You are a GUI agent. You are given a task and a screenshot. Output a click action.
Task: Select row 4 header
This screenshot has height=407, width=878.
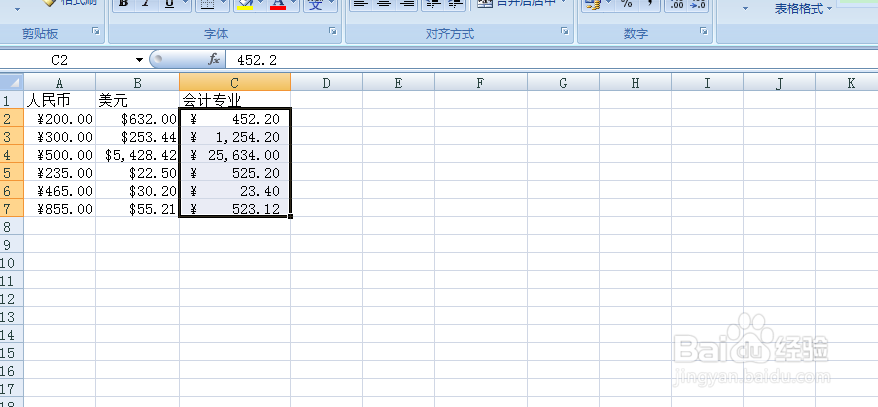coord(12,154)
